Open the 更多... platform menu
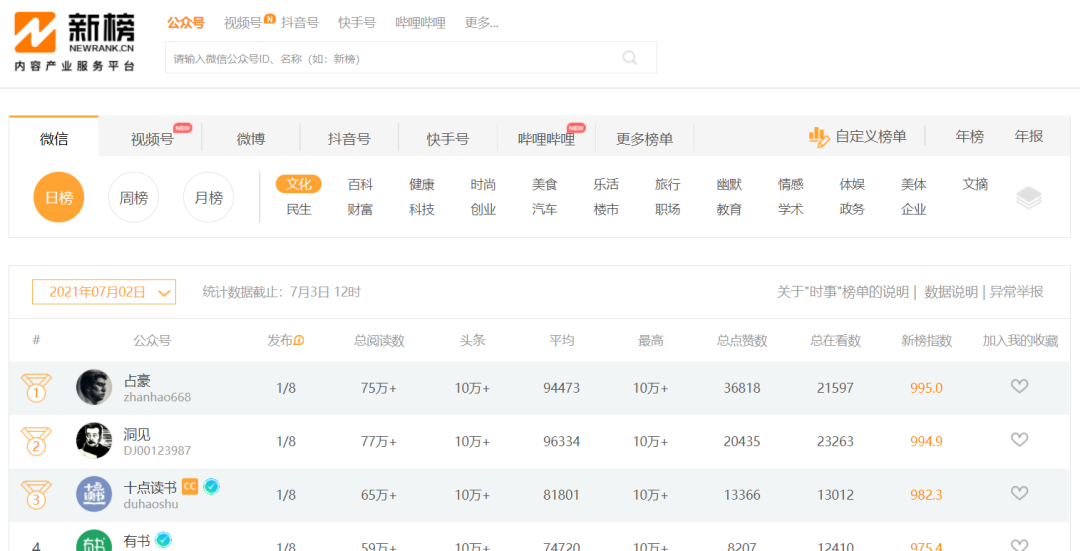Screen dimensions: 1080x551 [481, 23]
